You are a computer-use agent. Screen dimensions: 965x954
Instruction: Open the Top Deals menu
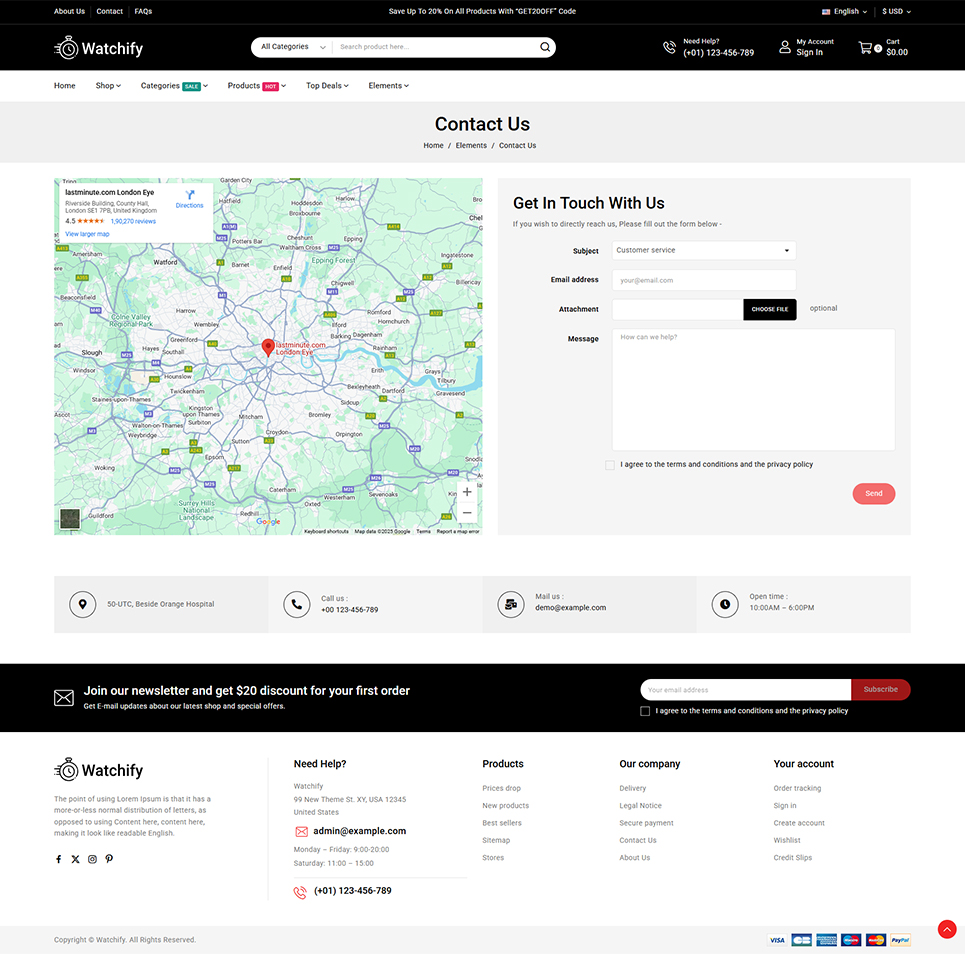point(327,86)
